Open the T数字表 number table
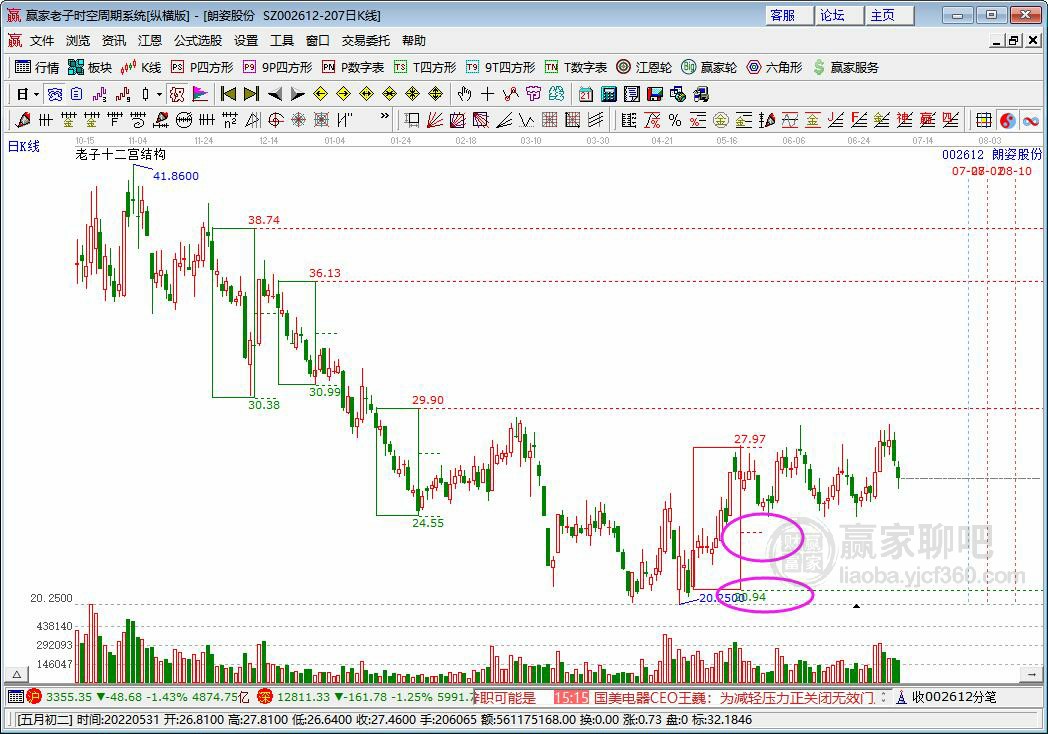The width and height of the screenshot is (1048, 734). point(576,68)
